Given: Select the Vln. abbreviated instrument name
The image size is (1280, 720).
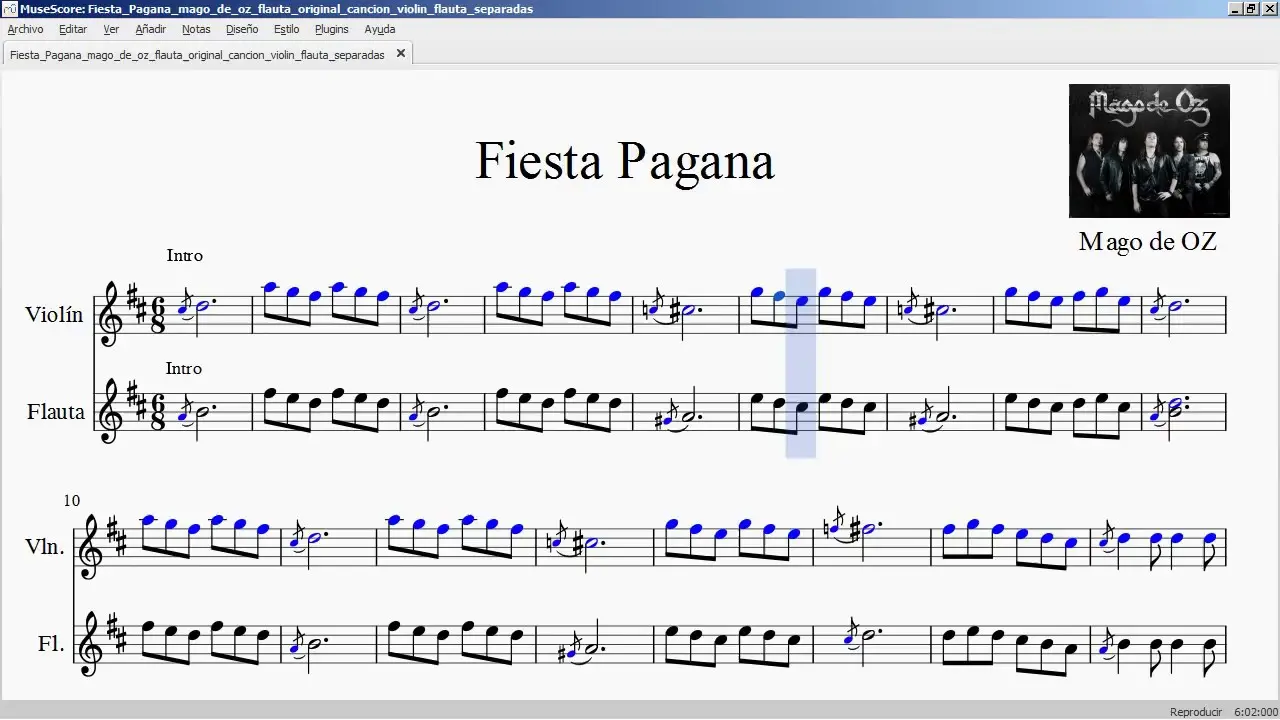Looking at the screenshot, I should [47, 547].
